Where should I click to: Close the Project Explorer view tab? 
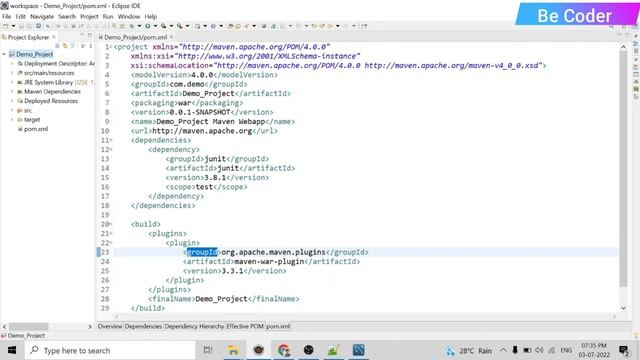(x=54, y=37)
